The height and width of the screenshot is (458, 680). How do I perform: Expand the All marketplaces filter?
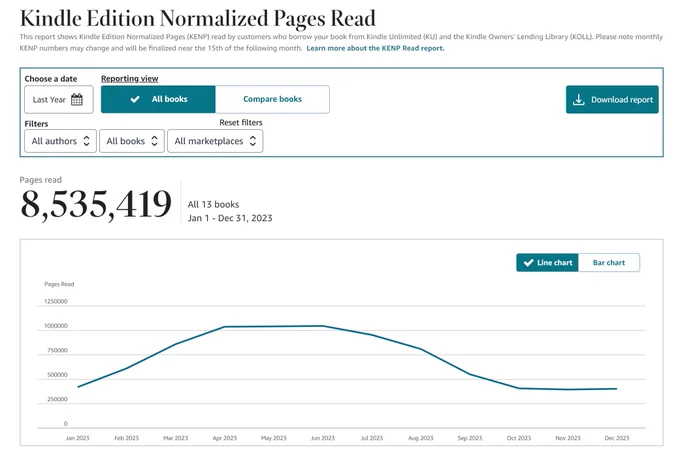click(215, 141)
